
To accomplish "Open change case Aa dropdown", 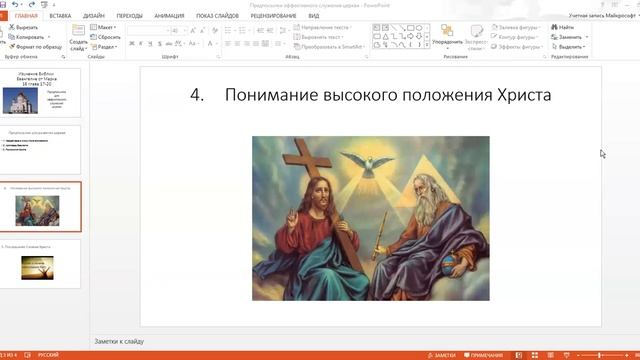I will tap(193, 44).
